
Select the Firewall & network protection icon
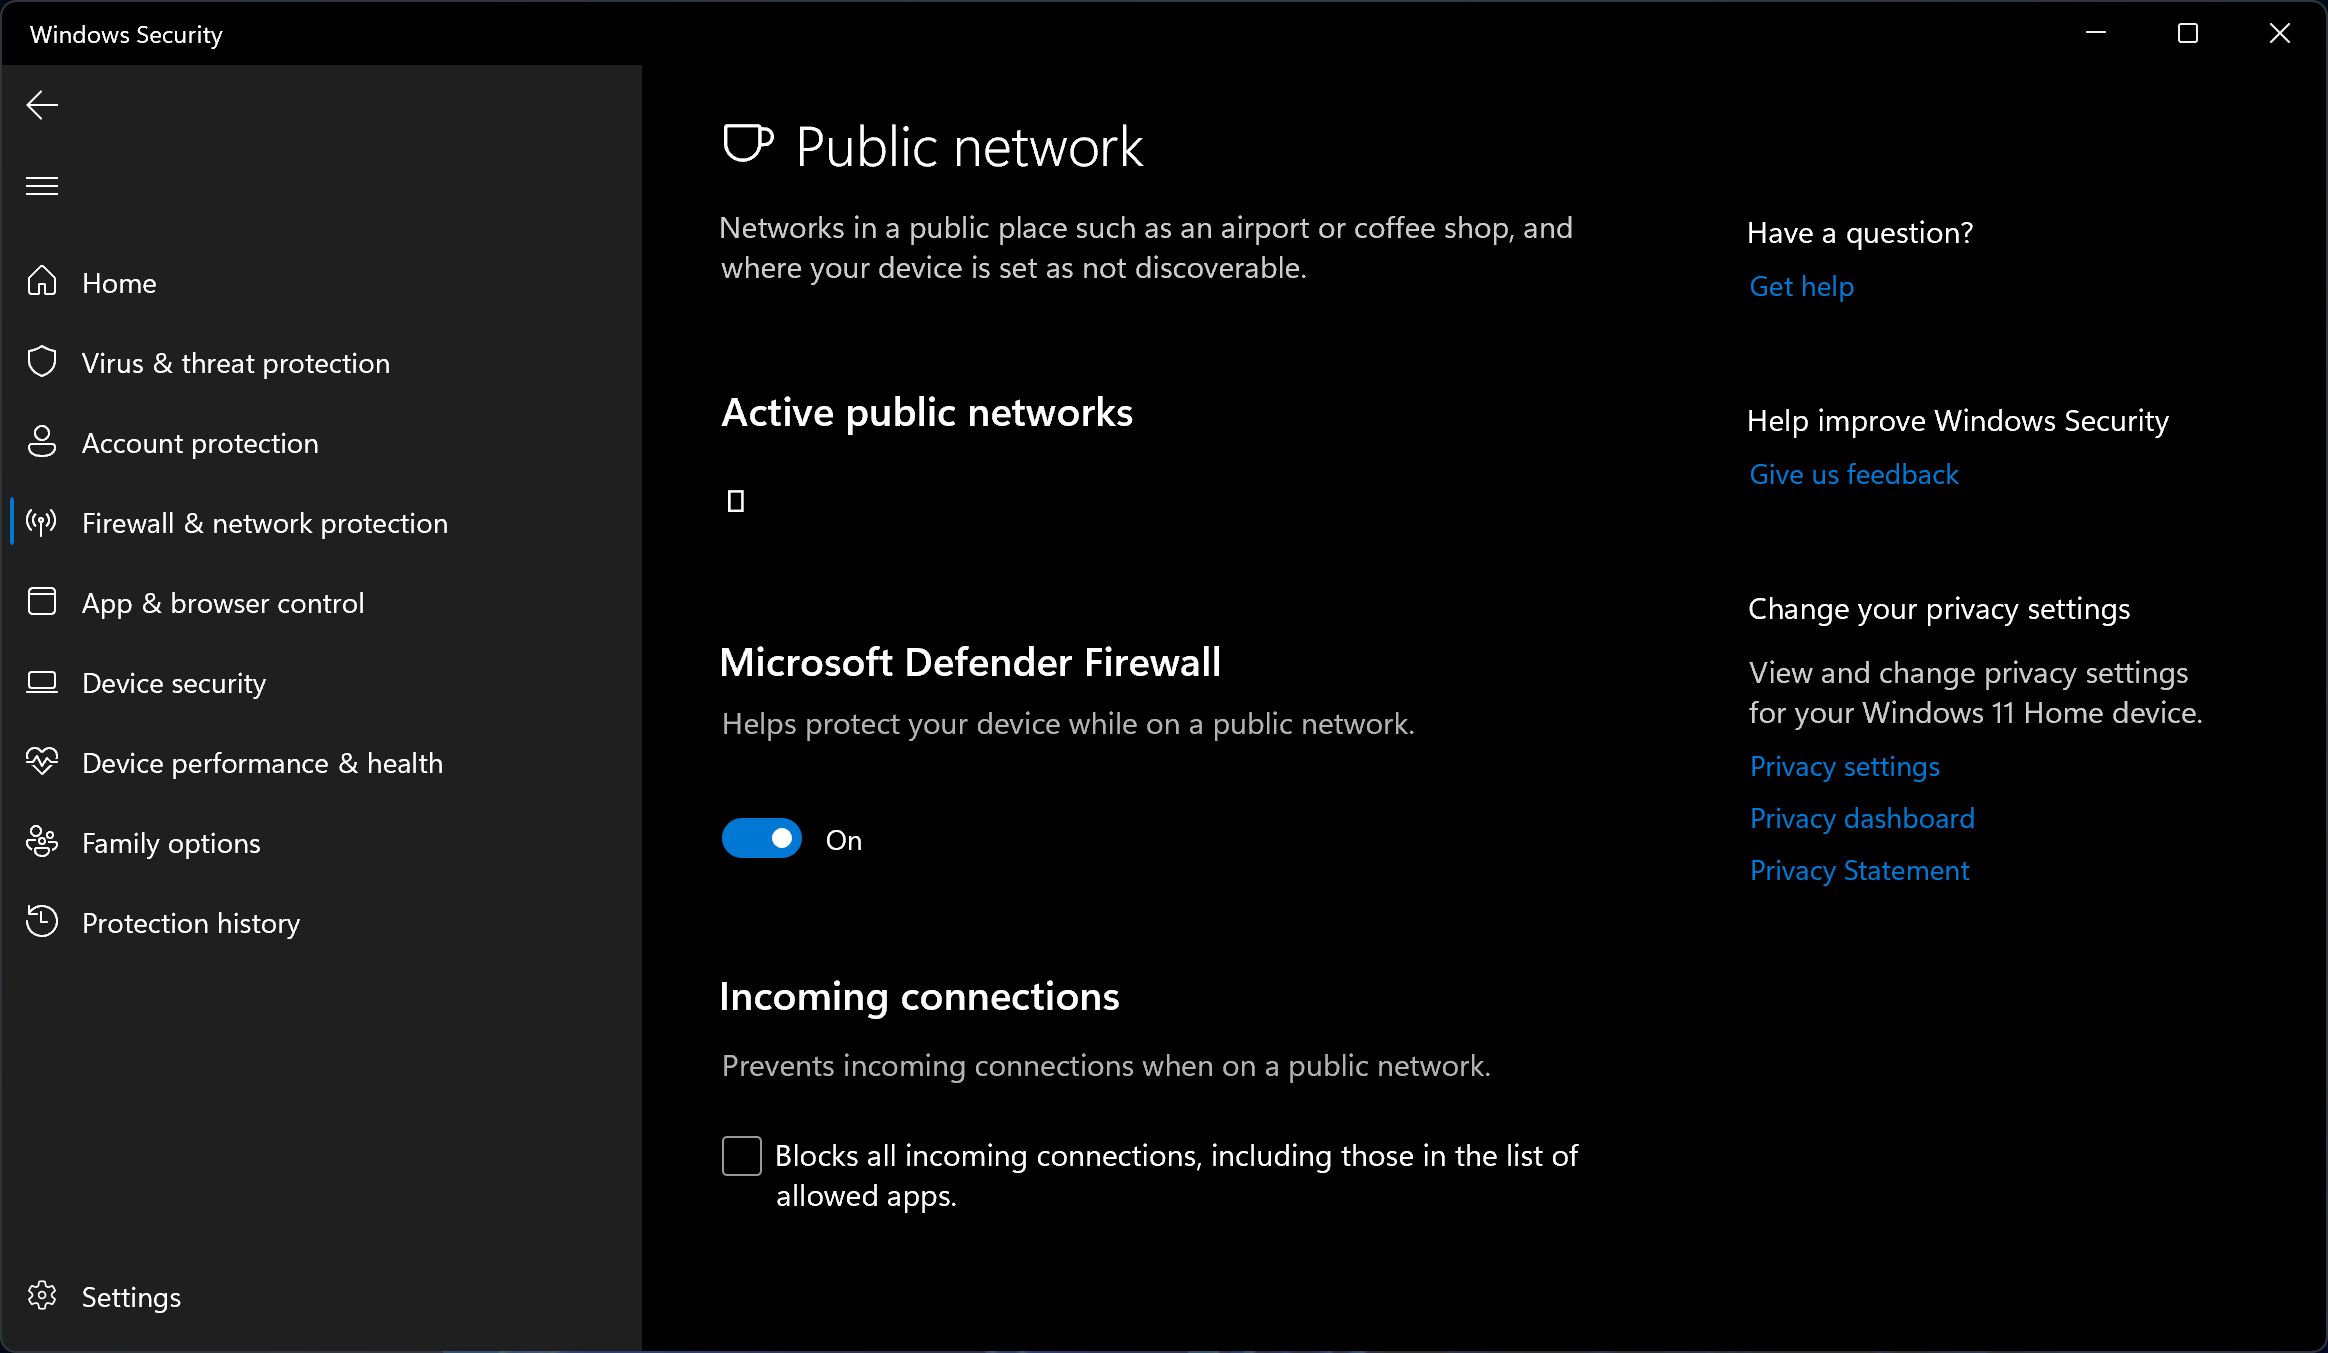[42, 522]
